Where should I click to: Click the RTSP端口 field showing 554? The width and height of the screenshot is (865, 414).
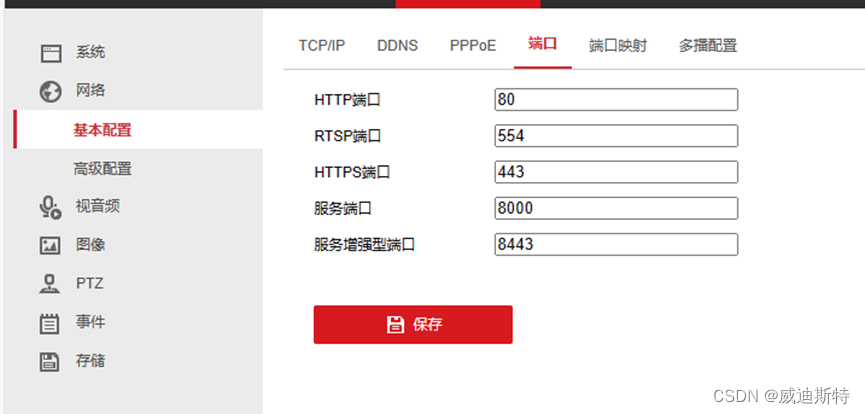click(616, 136)
